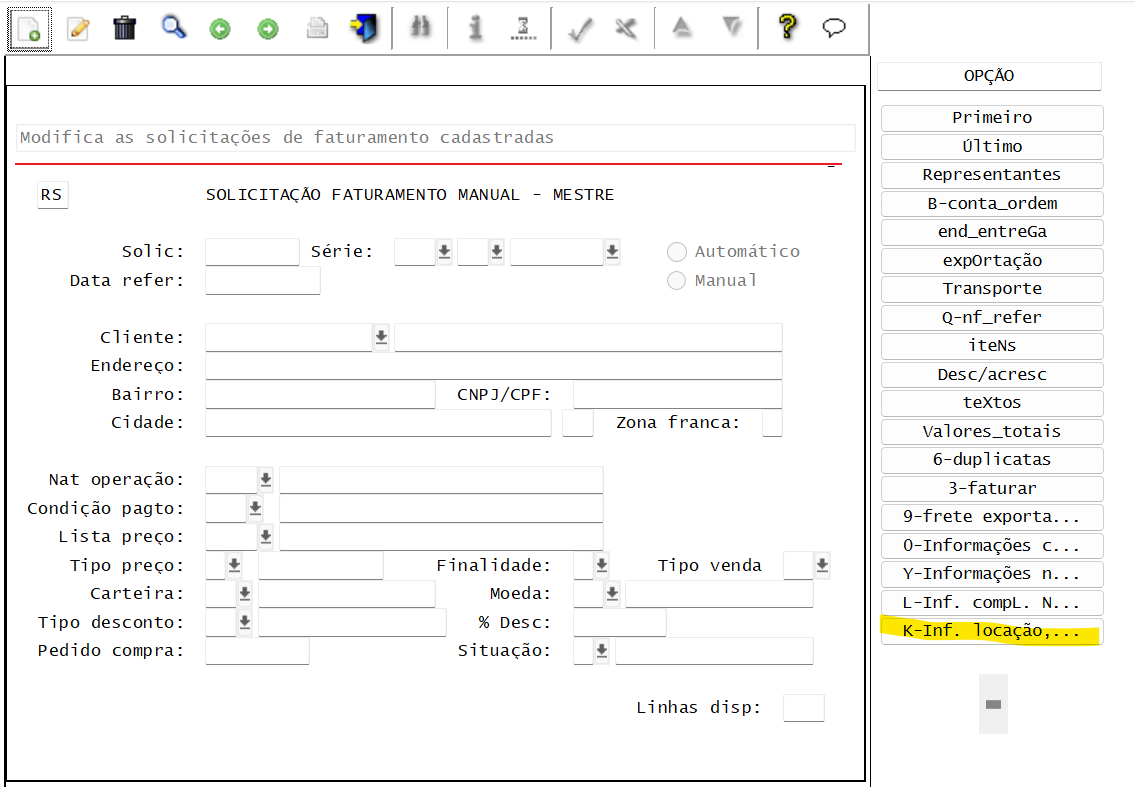Click the trash can delete icon
1135x787 pixels.
(x=125, y=28)
